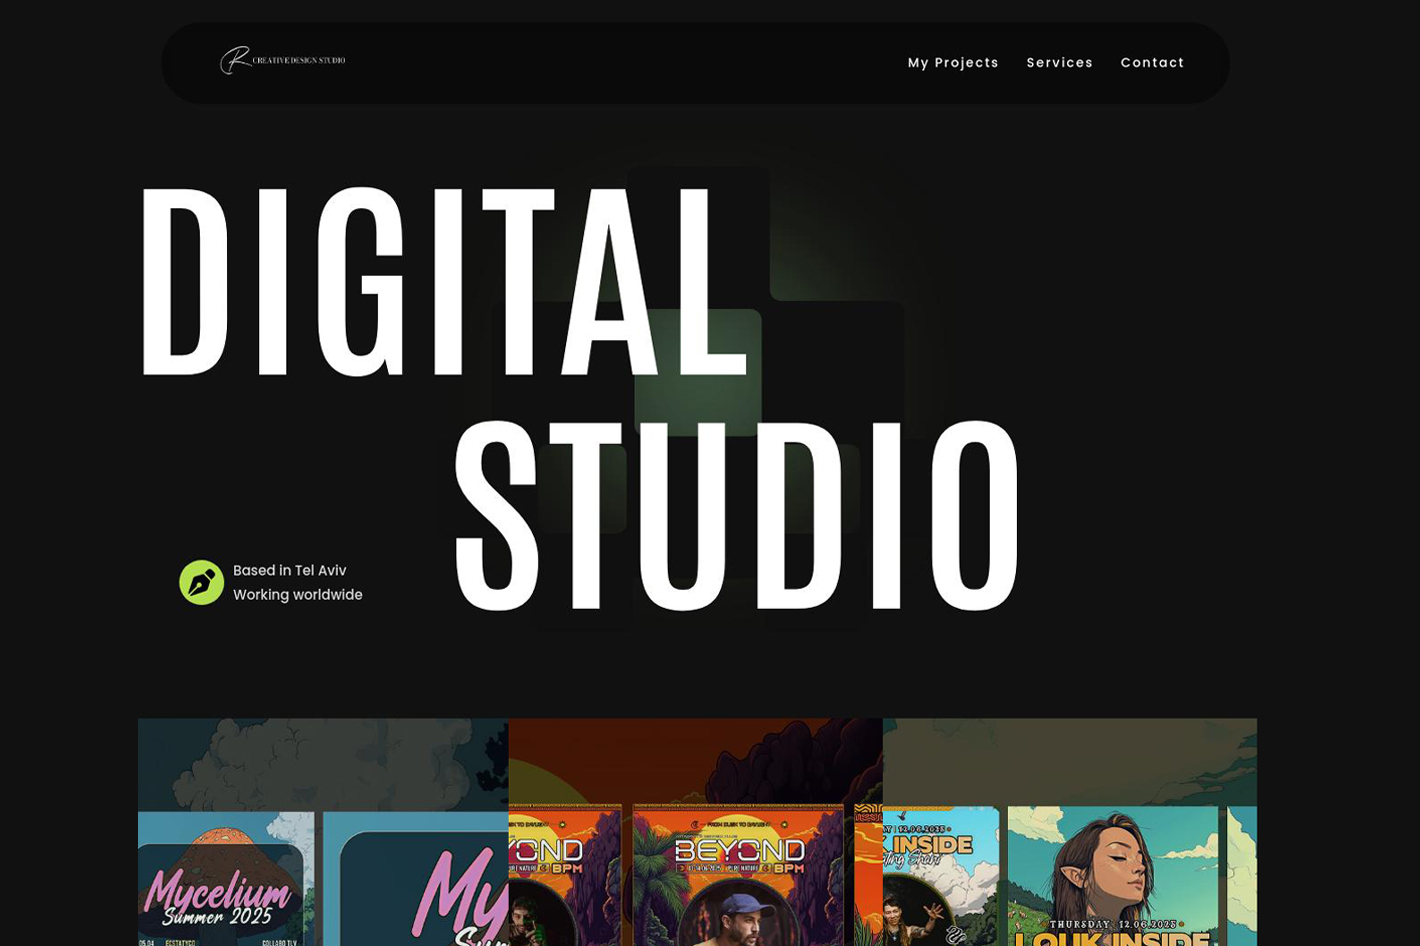The width and height of the screenshot is (1420, 946).
Task: Open the My Projects page
Action: [952, 63]
